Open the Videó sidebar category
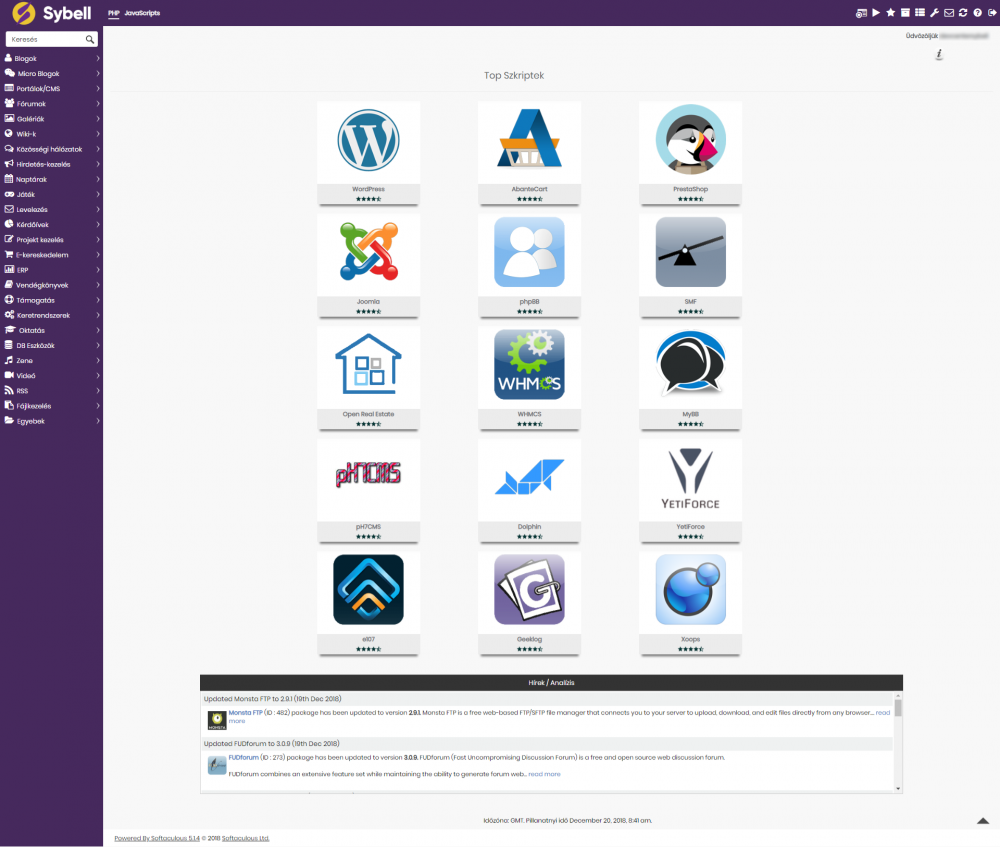This screenshot has height=847, width=1000. coord(51,376)
